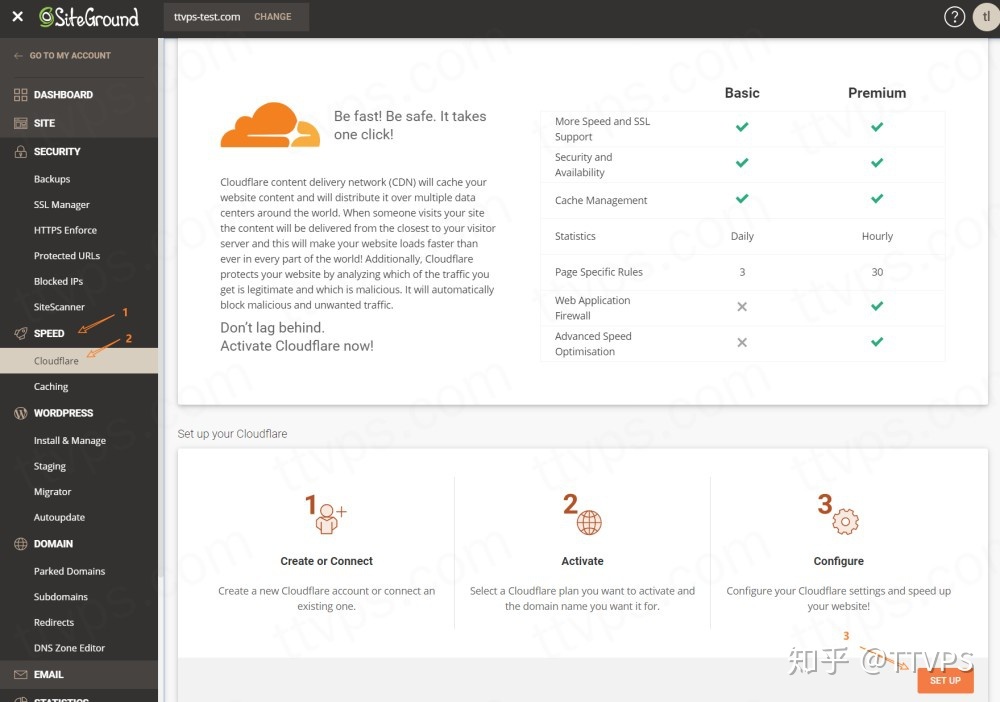The image size is (1000, 702).
Task: Click the Configure gear icon
Action: [845, 520]
